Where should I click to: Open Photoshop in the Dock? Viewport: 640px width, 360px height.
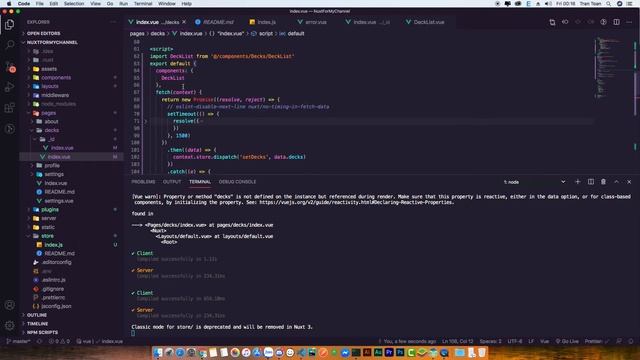(400, 352)
